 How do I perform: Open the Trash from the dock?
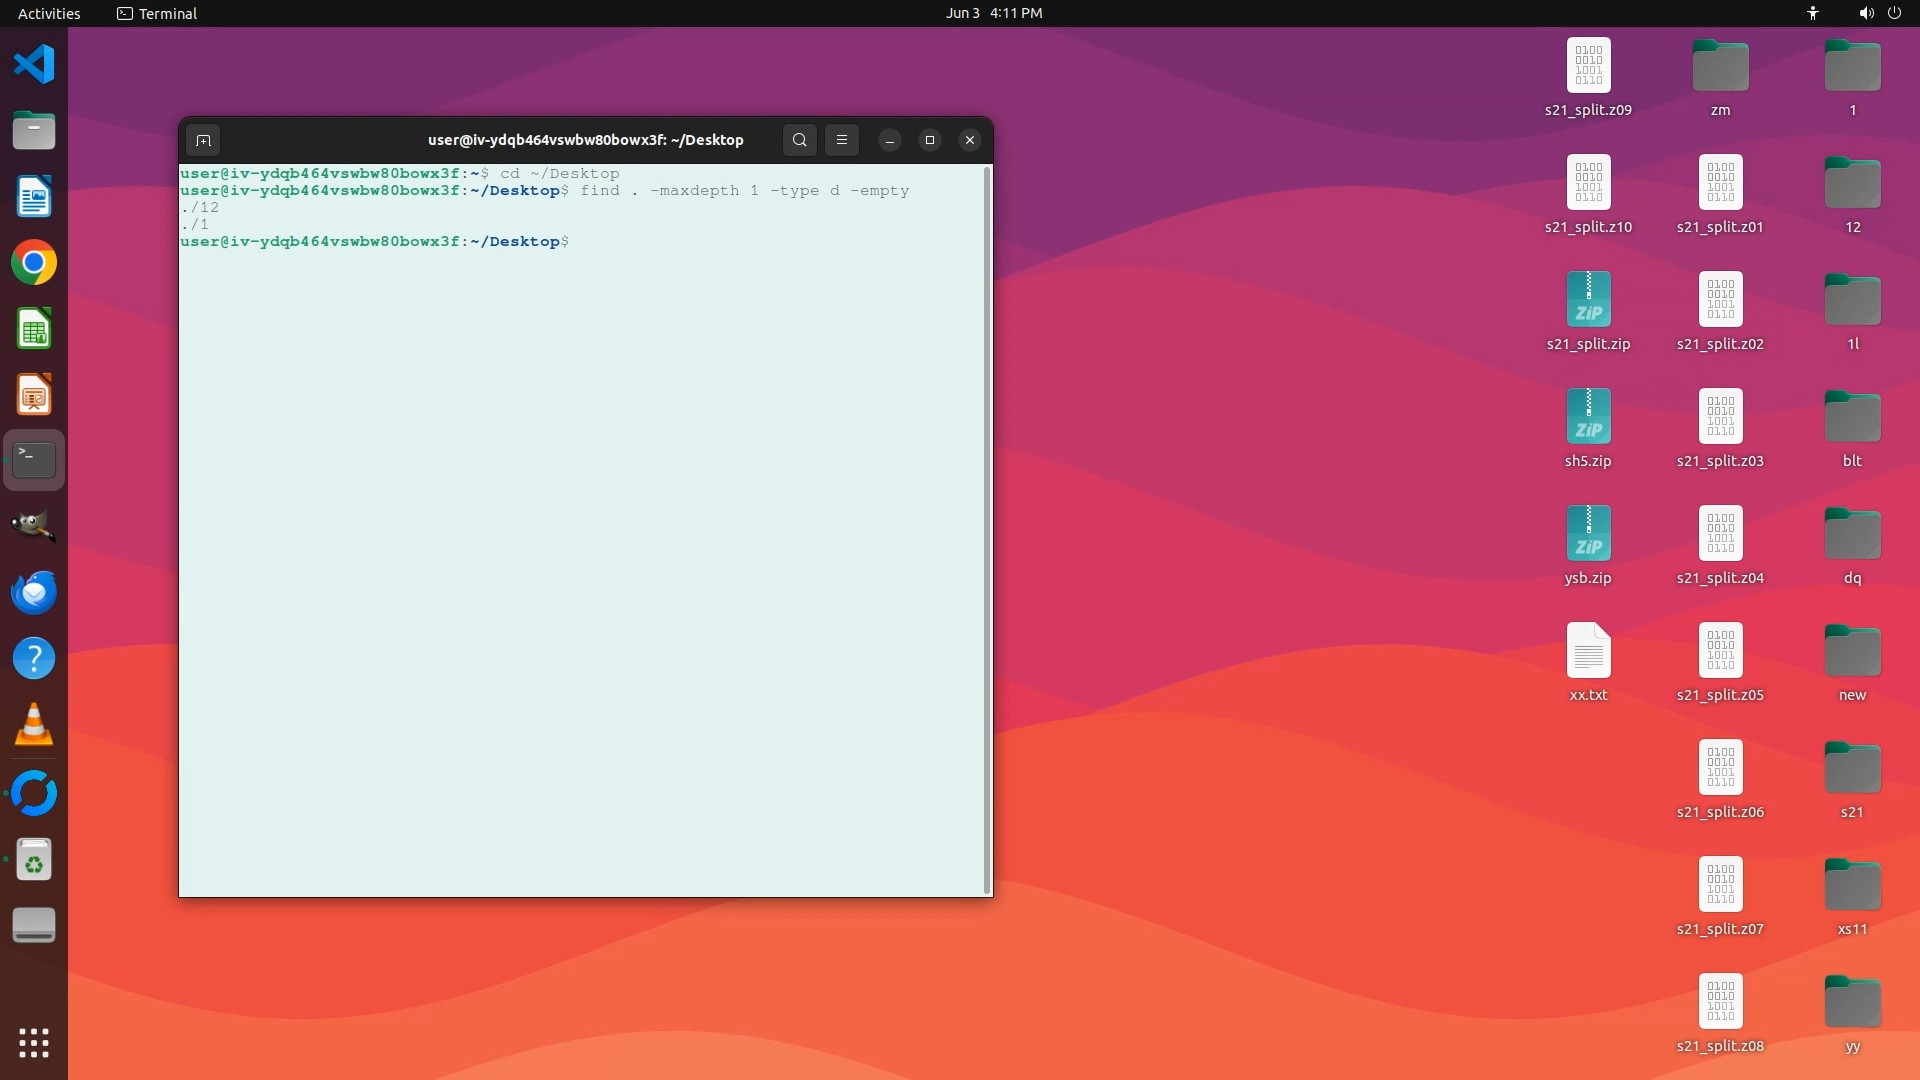point(34,860)
